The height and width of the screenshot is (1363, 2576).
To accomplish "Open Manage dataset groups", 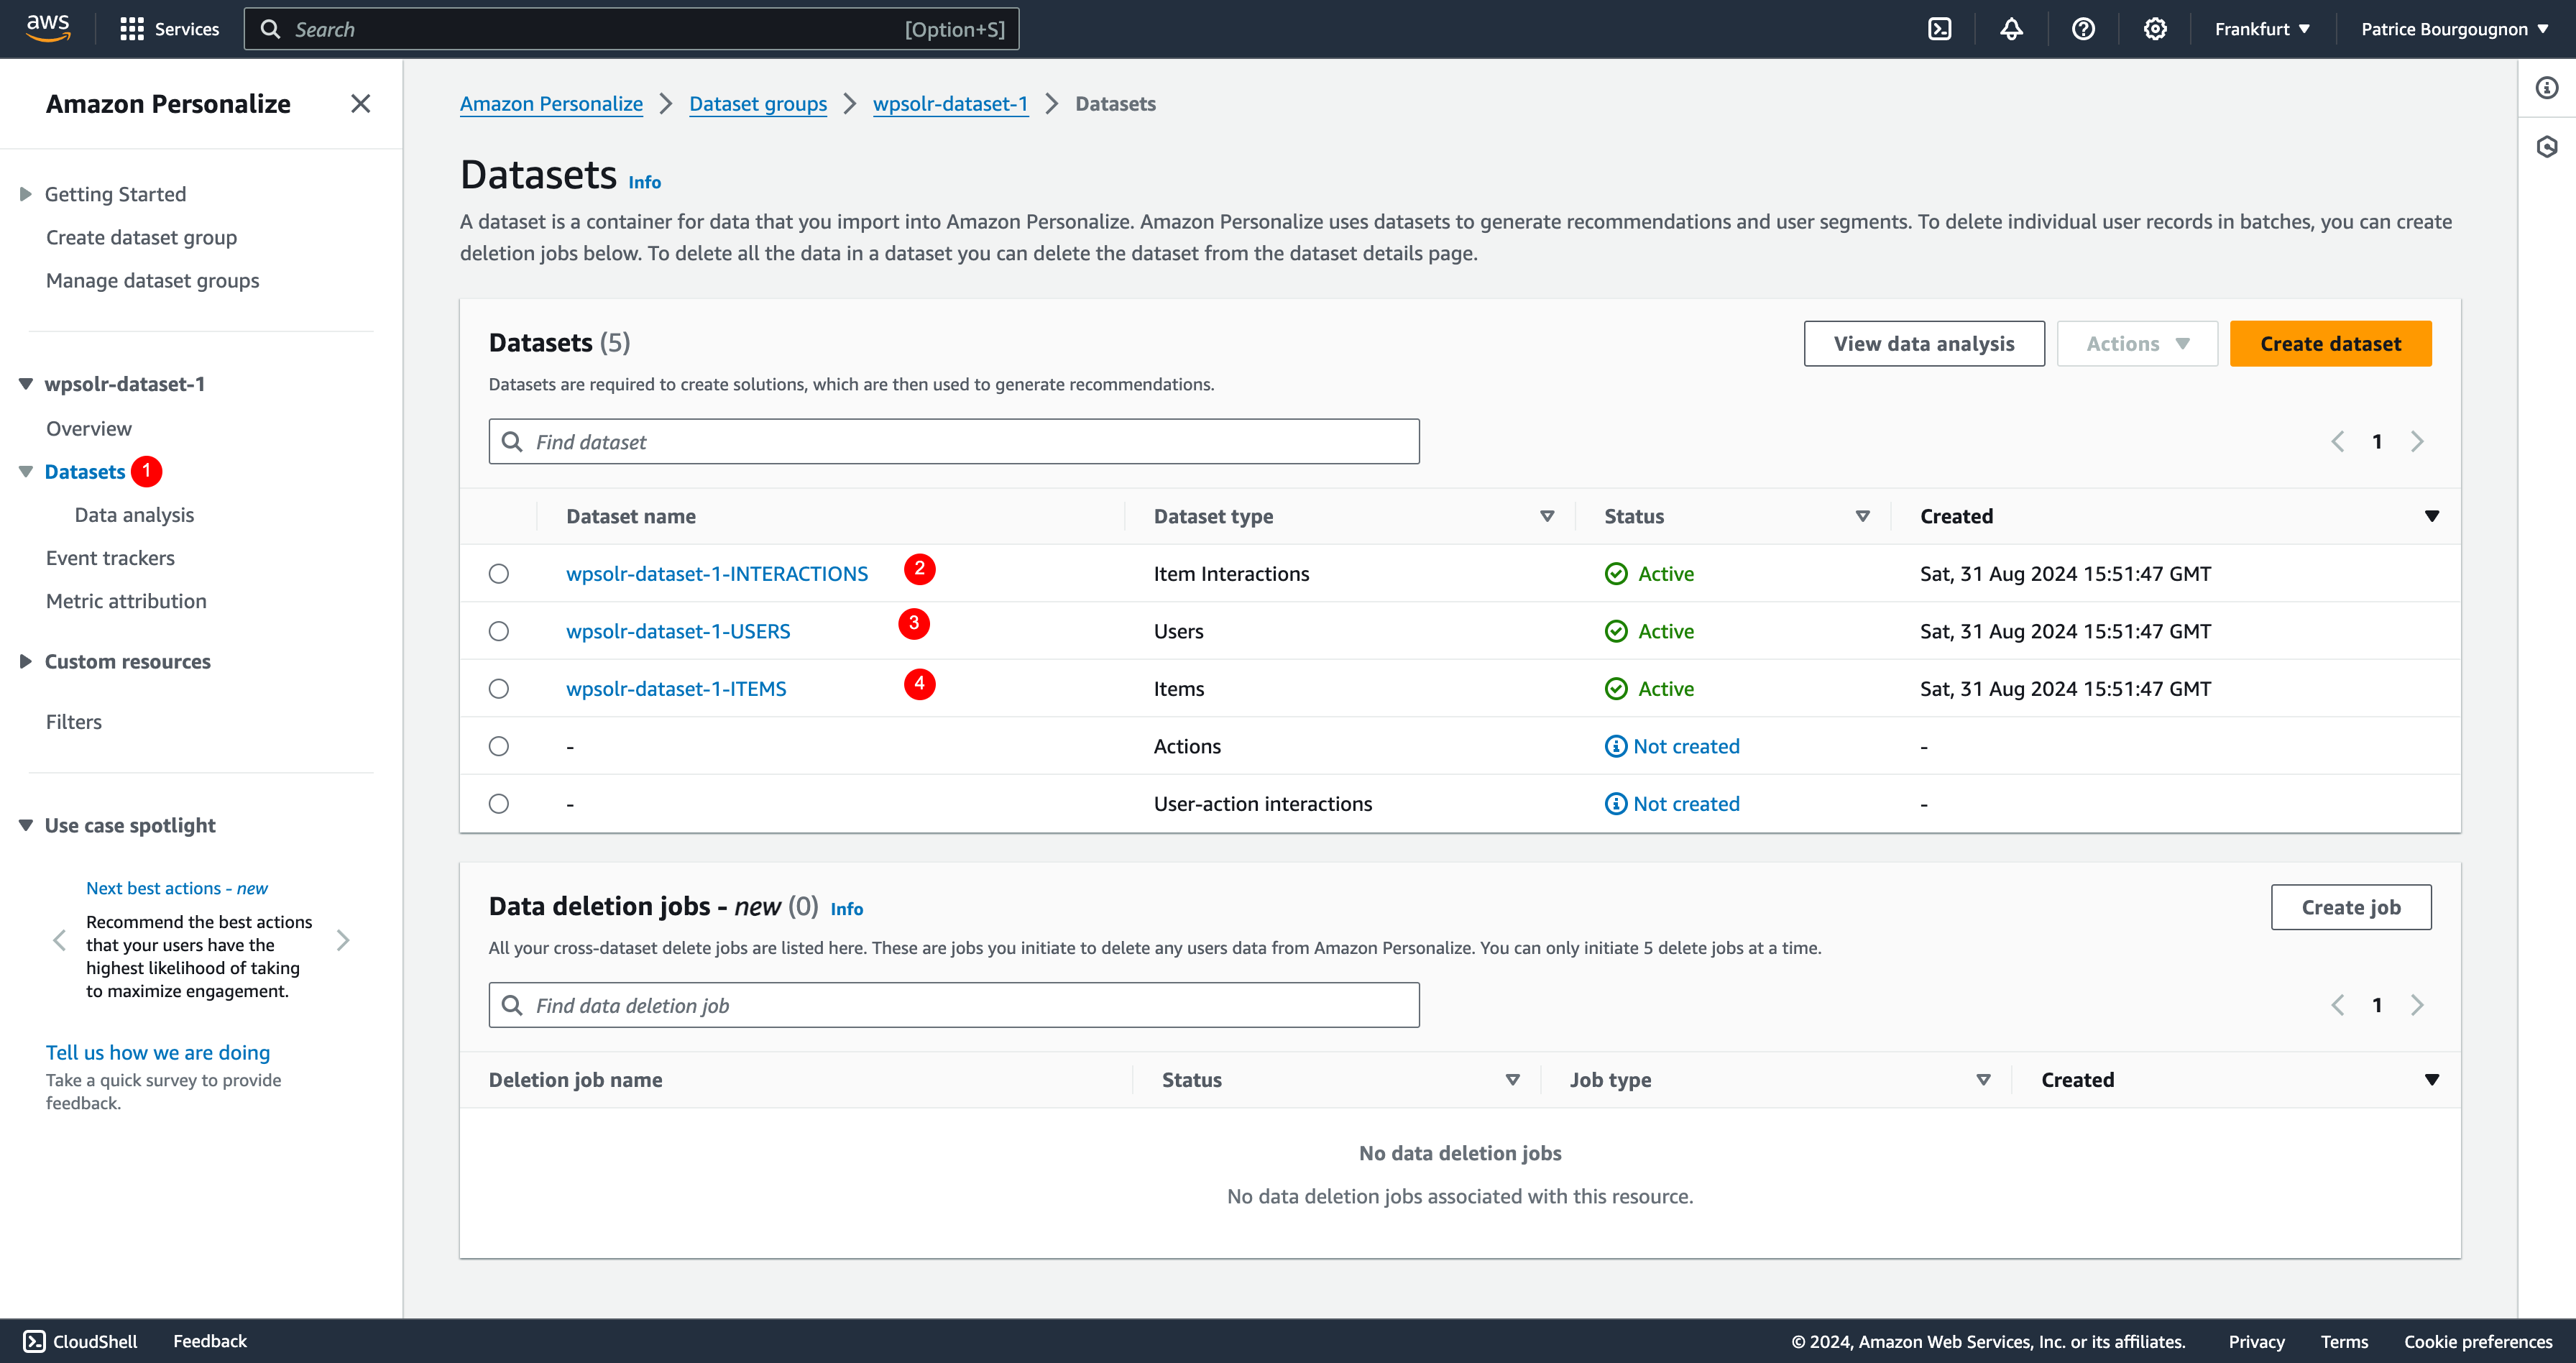I will [x=152, y=281].
